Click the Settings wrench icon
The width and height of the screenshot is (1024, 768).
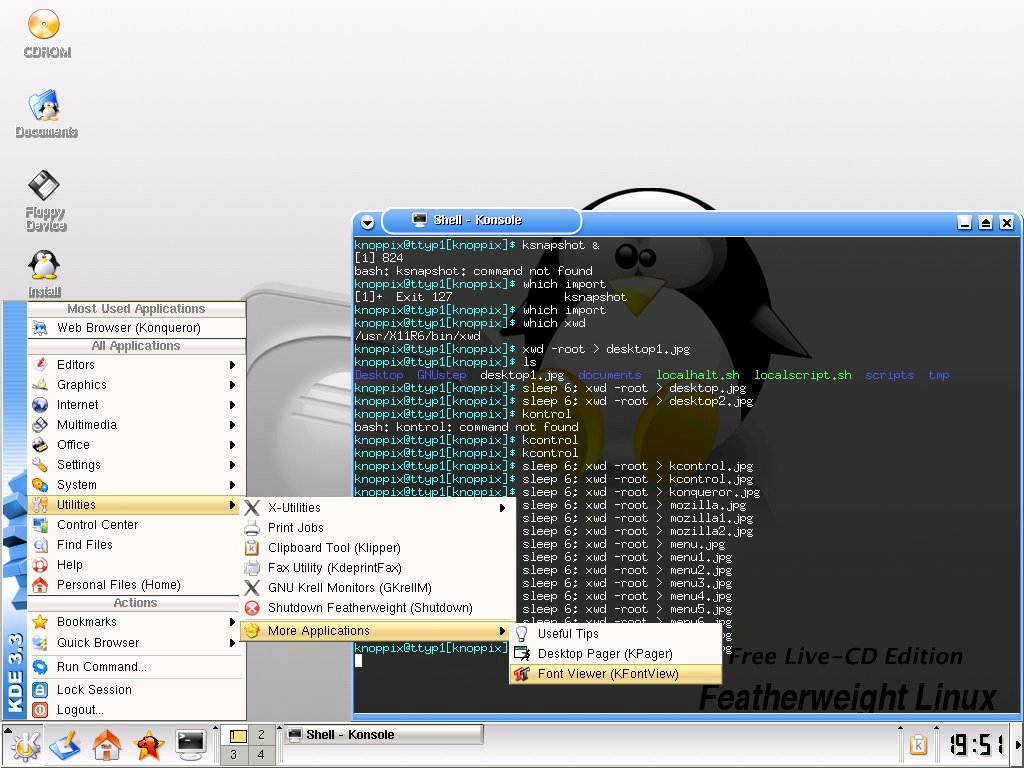[40, 465]
